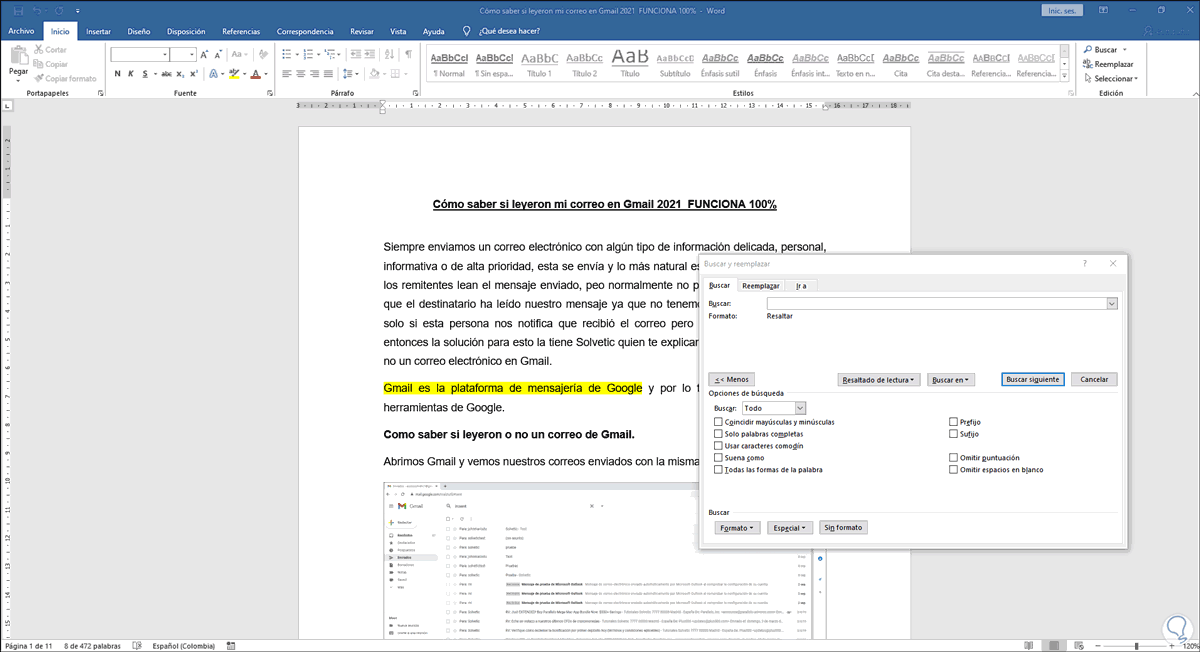
Task: Apply italic with the K button
Action: click(131, 74)
